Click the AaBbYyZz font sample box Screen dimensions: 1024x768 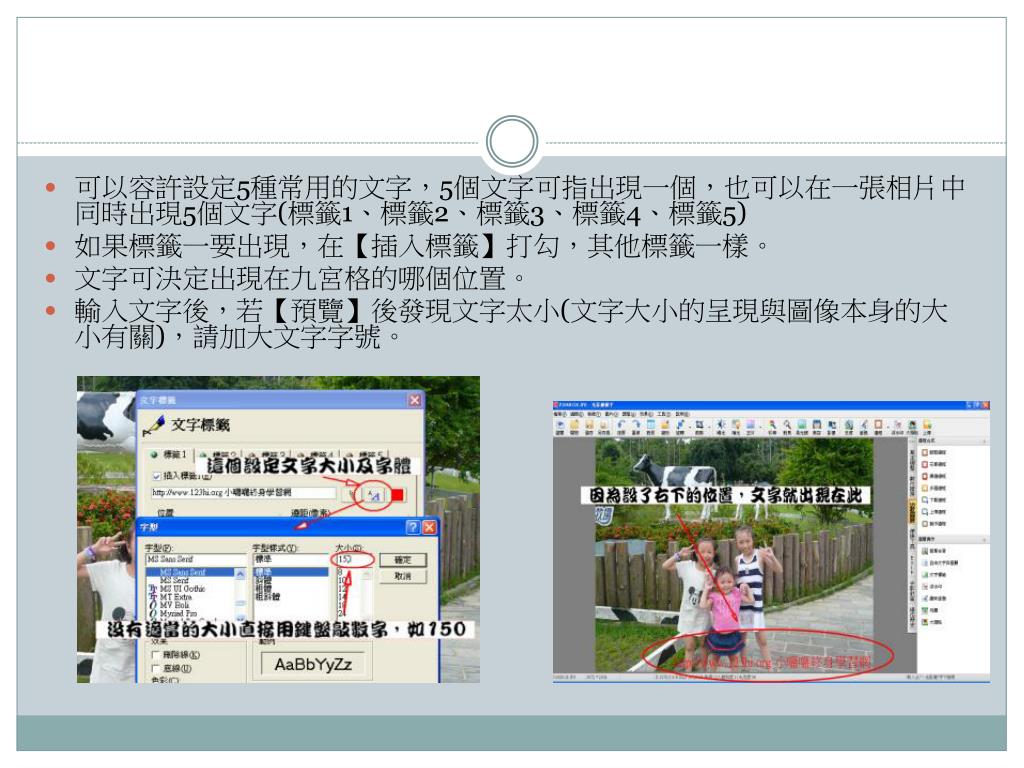pos(313,664)
